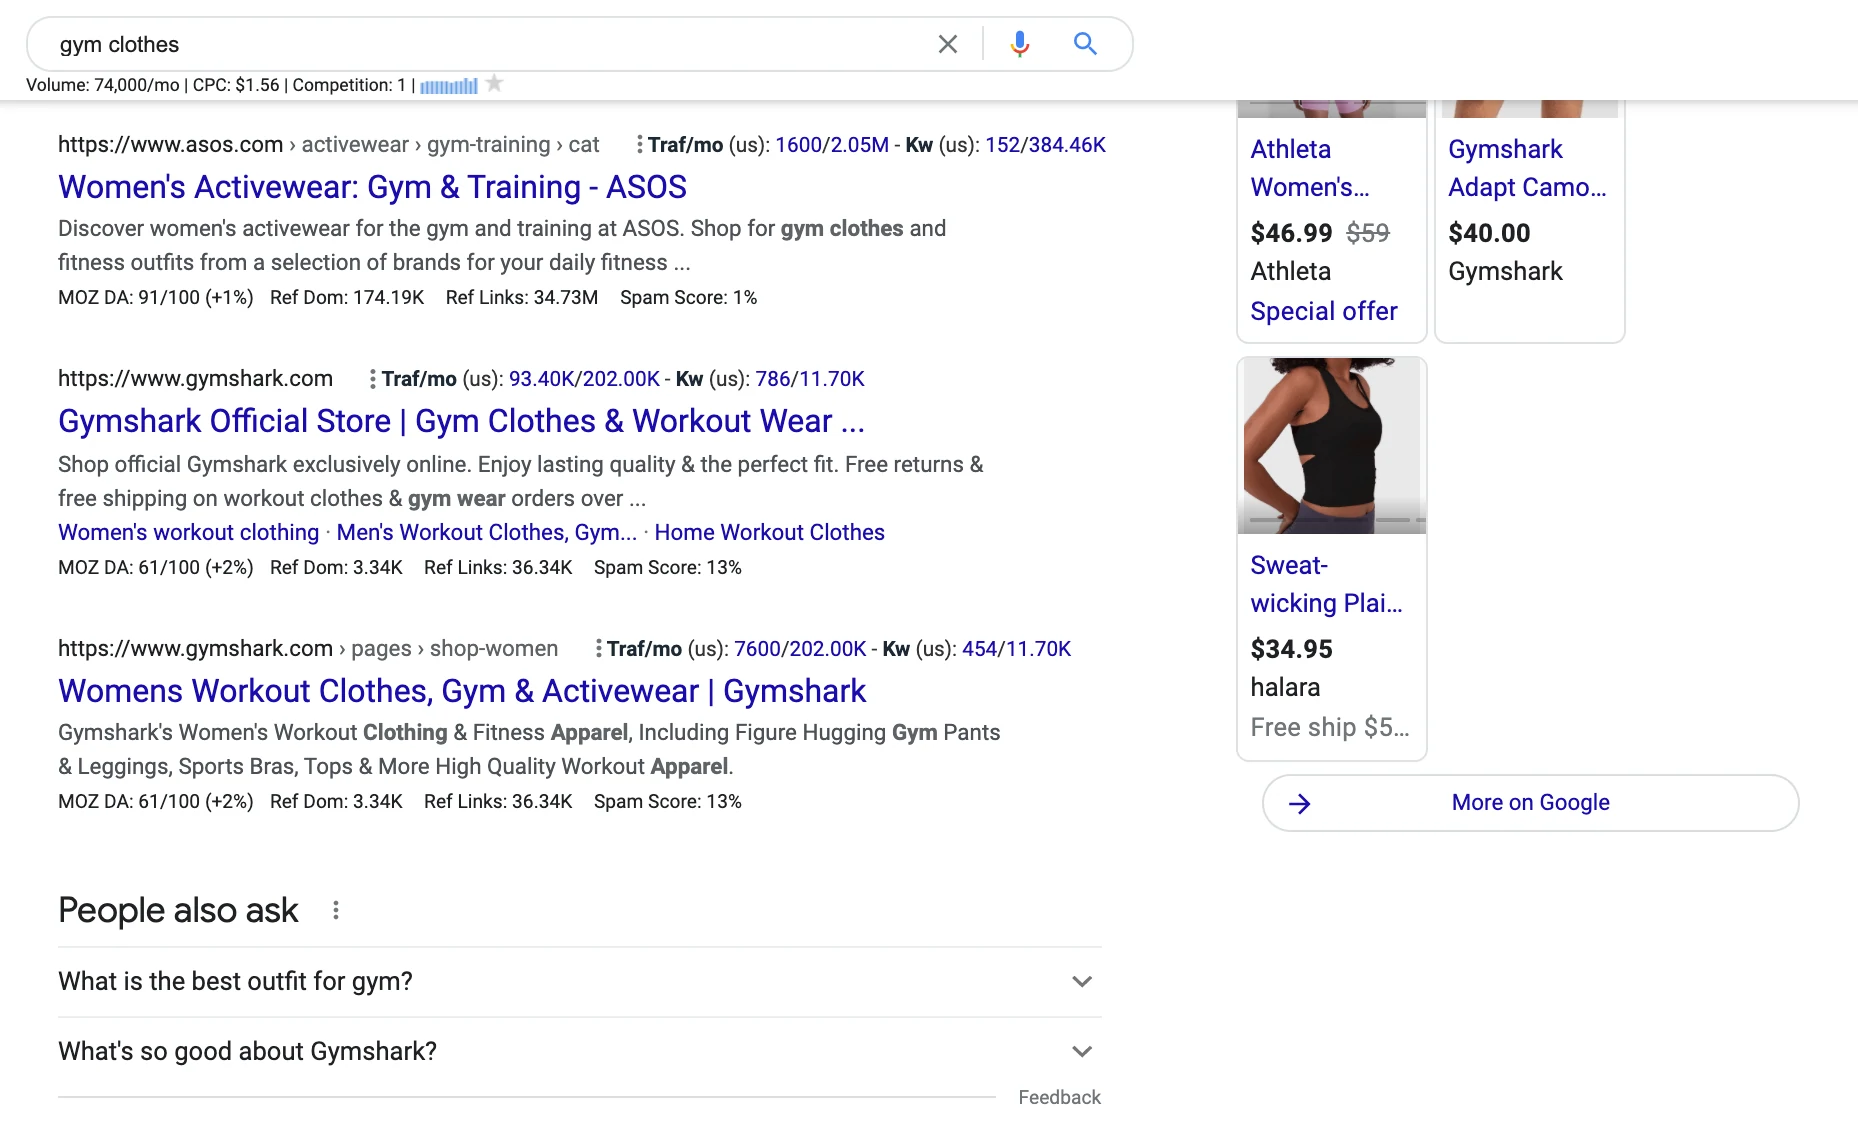Expand "What is the best outfit for gym?"
This screenshot has height=1132, width=1858.
1081,981
